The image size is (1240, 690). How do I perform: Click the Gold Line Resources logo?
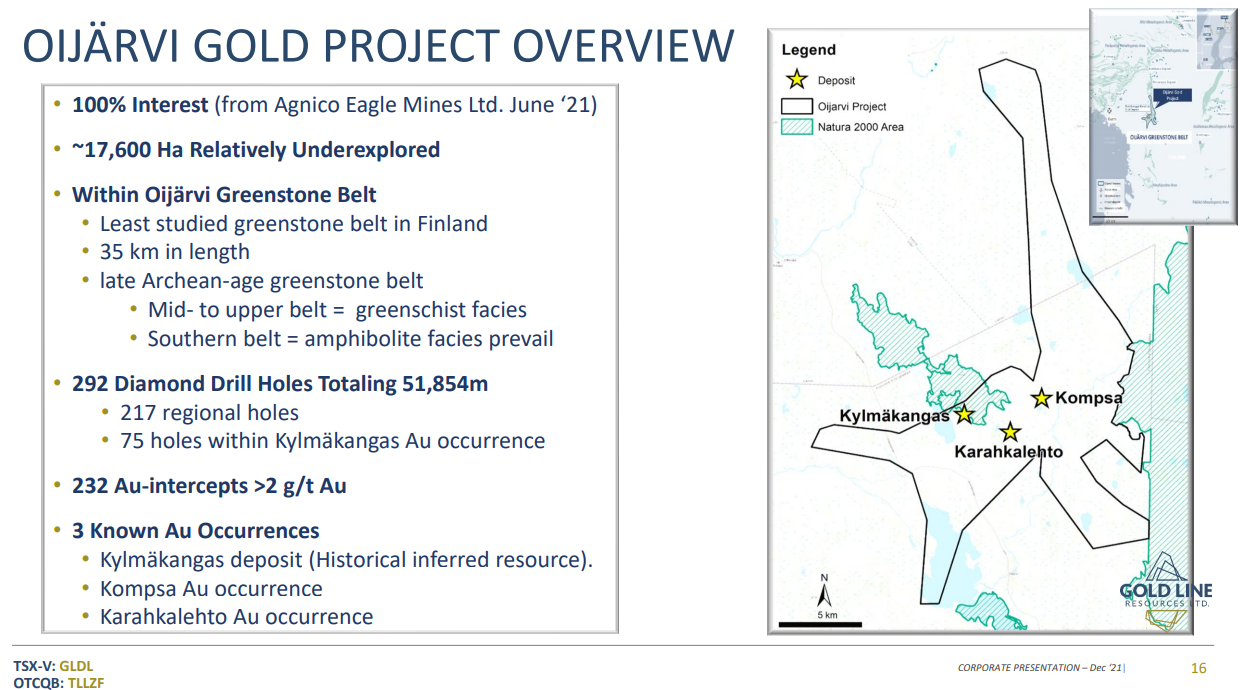click(x=1166, y=591)
